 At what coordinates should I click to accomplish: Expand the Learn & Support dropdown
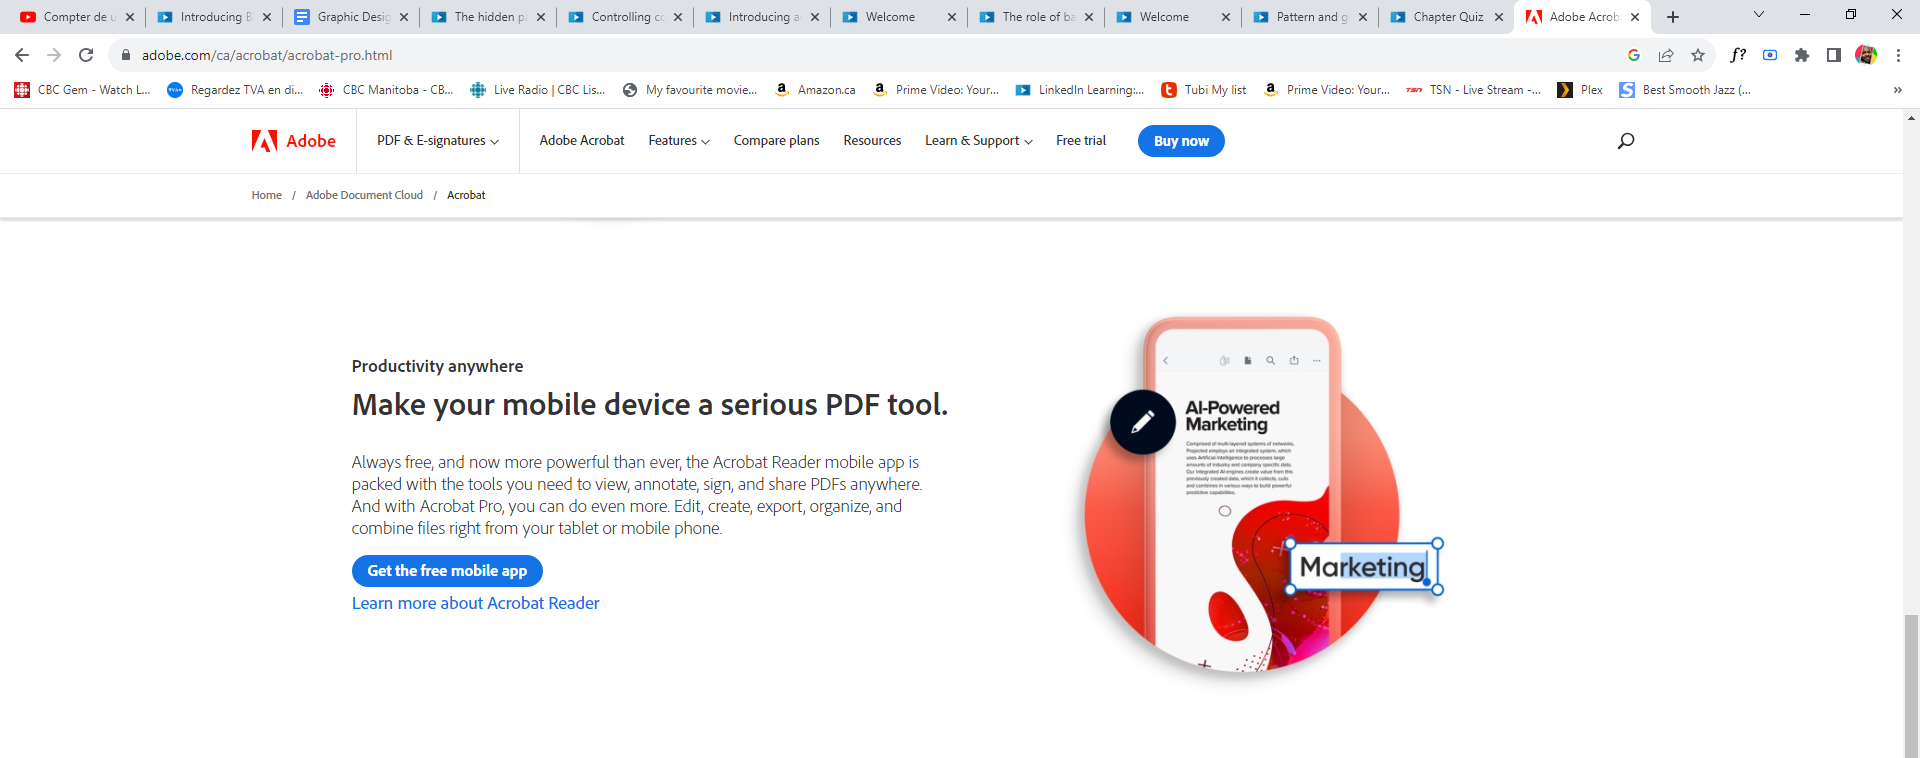[x=978, y=141]
